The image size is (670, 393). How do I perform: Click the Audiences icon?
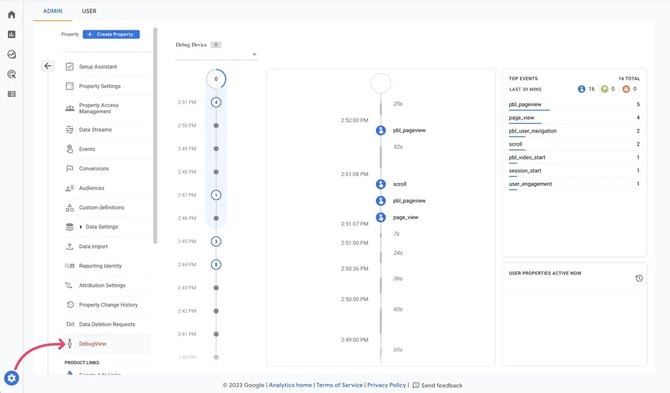click(70, 188)
